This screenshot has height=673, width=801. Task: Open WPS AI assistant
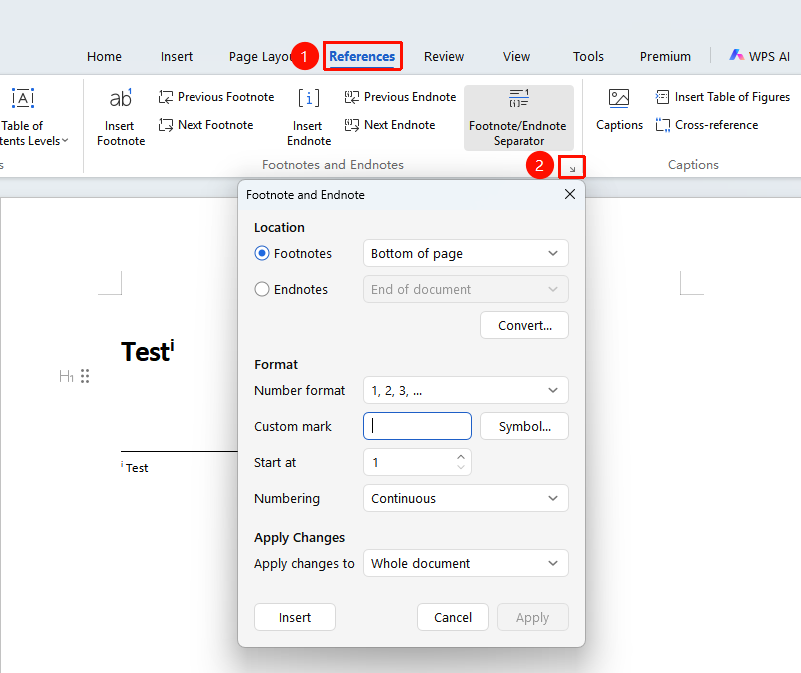point(759,56)
